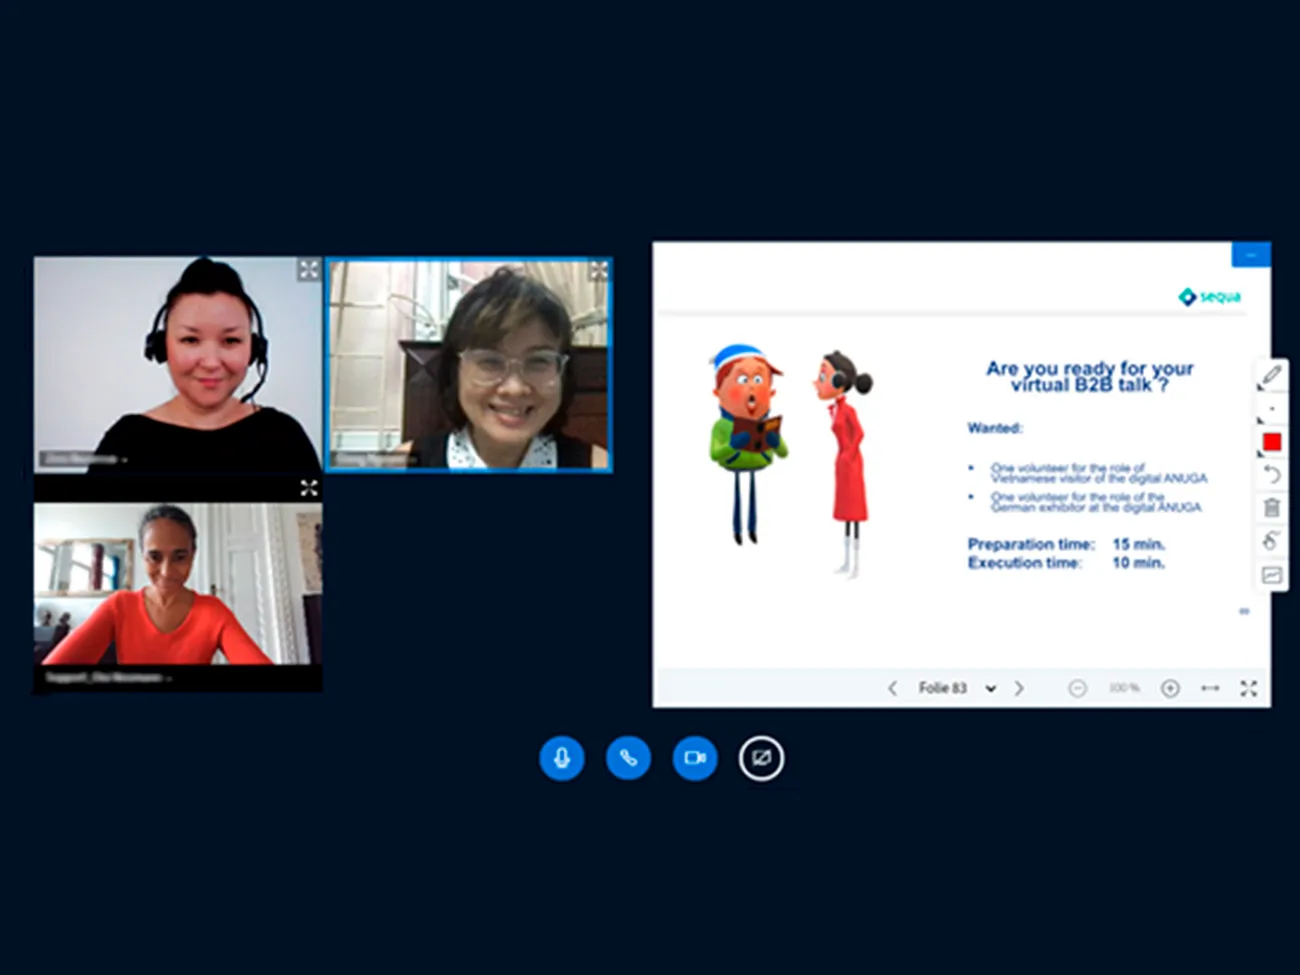Enable screen sharing
Image resolution: width=1300 pixels, height=975 pixels.
[761, 758]
